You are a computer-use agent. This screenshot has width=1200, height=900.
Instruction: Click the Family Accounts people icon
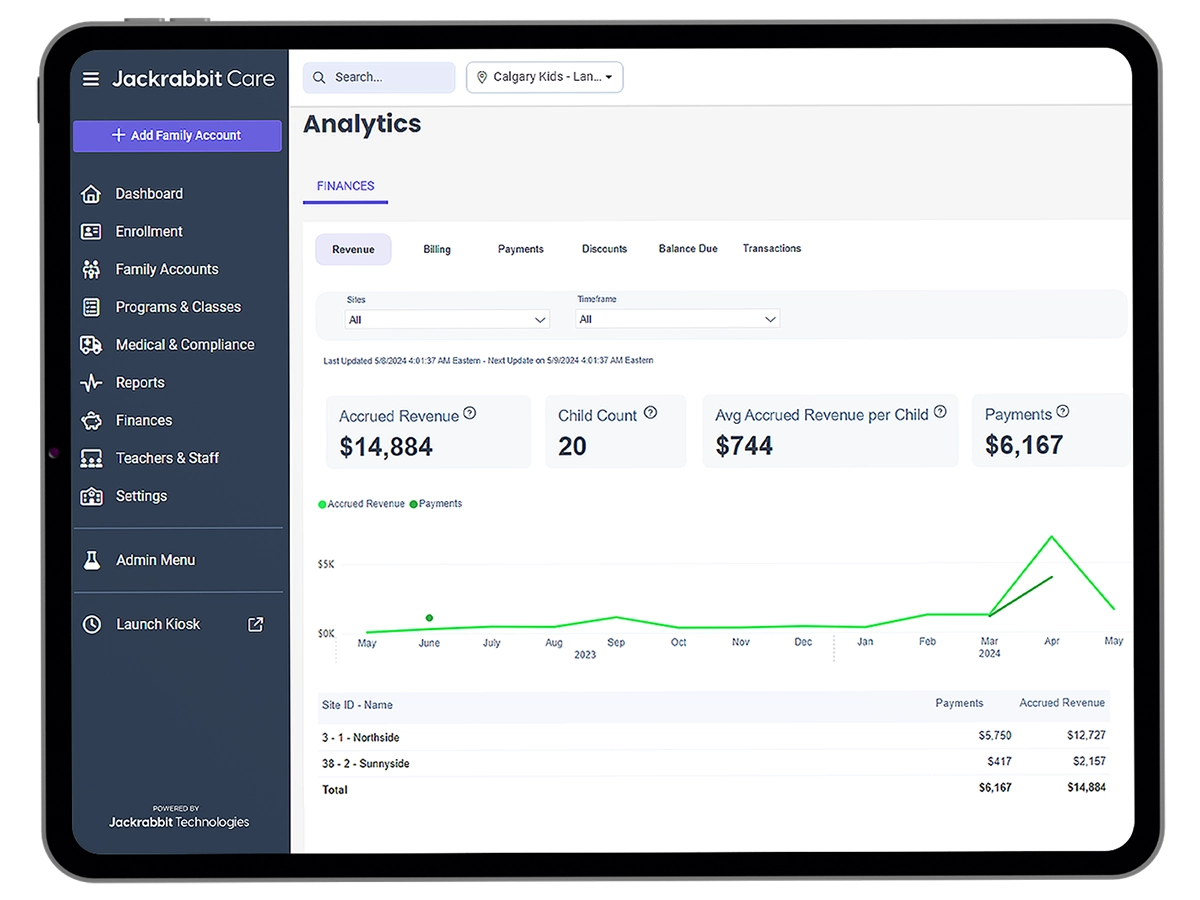pyautogui.click(x=91, y=269)
